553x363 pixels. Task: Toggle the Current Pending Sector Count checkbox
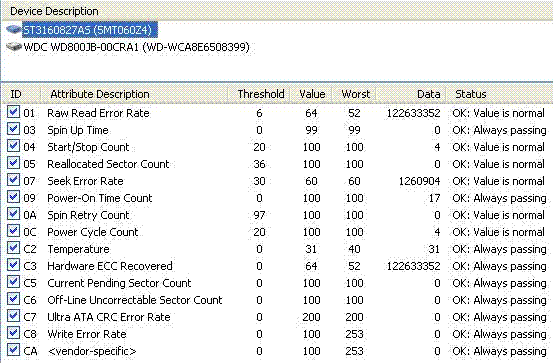coord(13,282)
